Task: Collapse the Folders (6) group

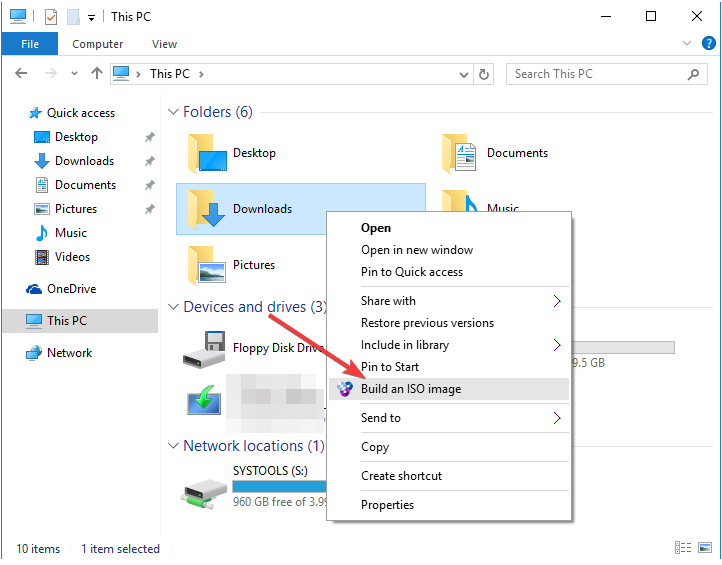Action: [x=173, y=112]
